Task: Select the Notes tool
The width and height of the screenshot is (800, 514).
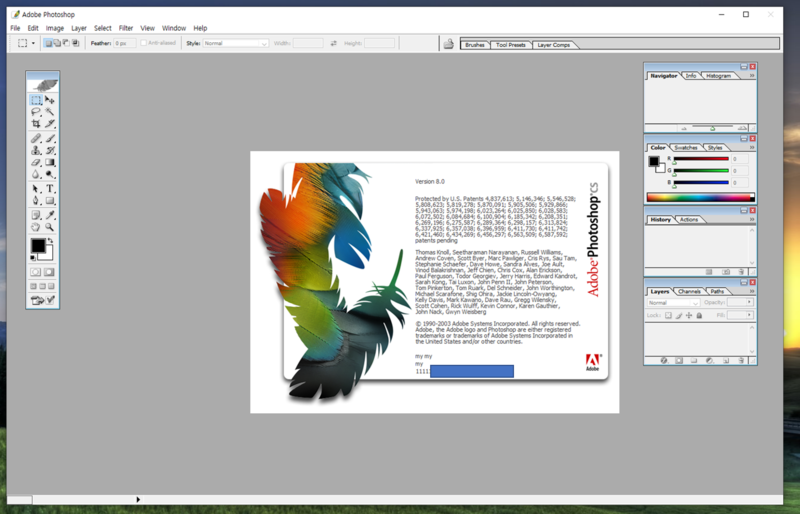Action: click(x=36, y=215)
